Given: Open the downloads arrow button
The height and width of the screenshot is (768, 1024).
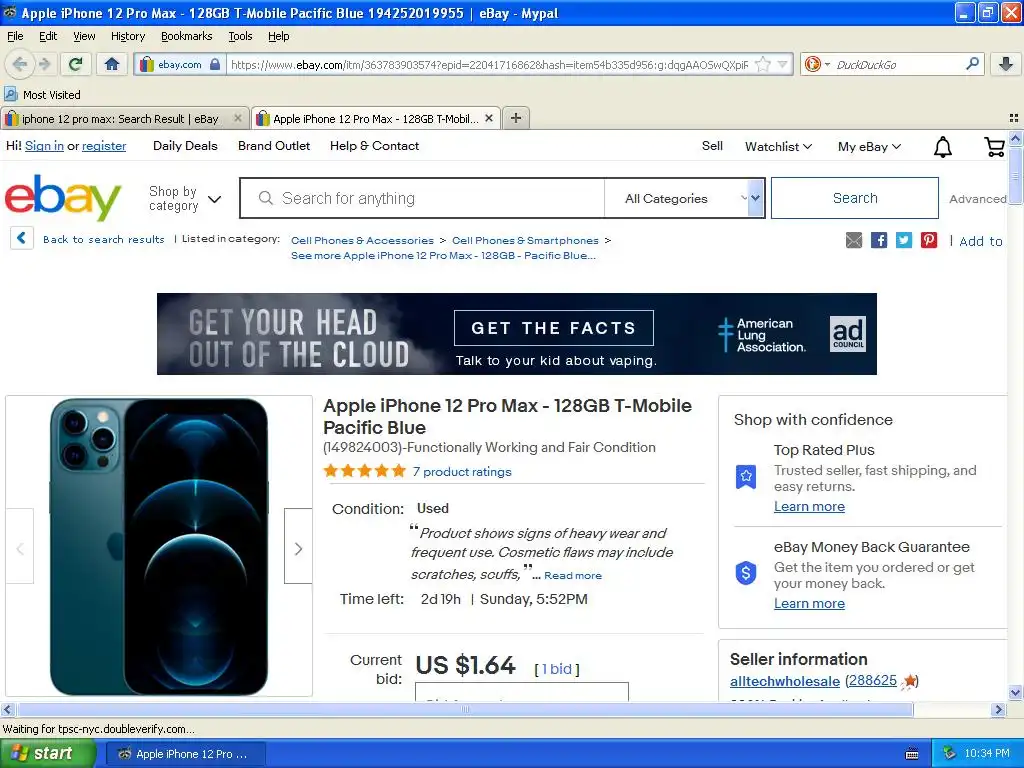Looking at the screenshot, I should coord(1006,64).
